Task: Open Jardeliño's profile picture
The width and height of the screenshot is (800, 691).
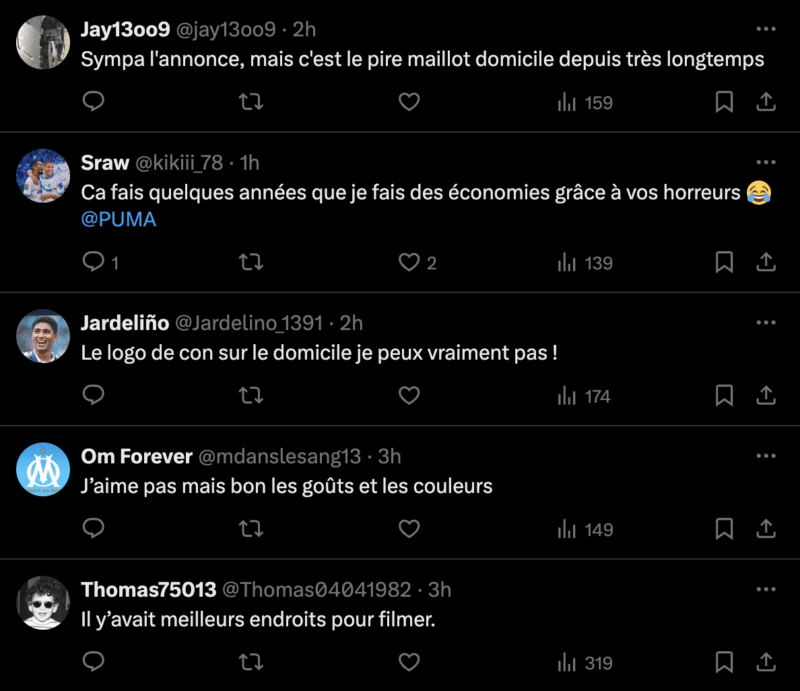Action: click(x=43, y=336)
